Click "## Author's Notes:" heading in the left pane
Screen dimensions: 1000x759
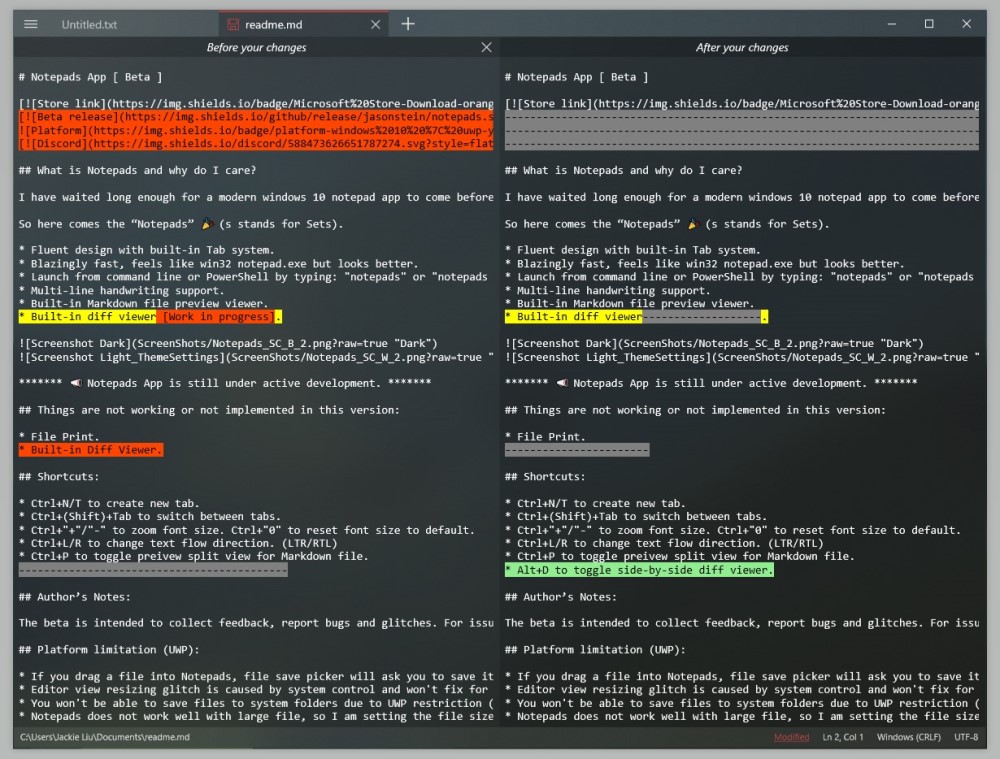[x=75, y=597]
